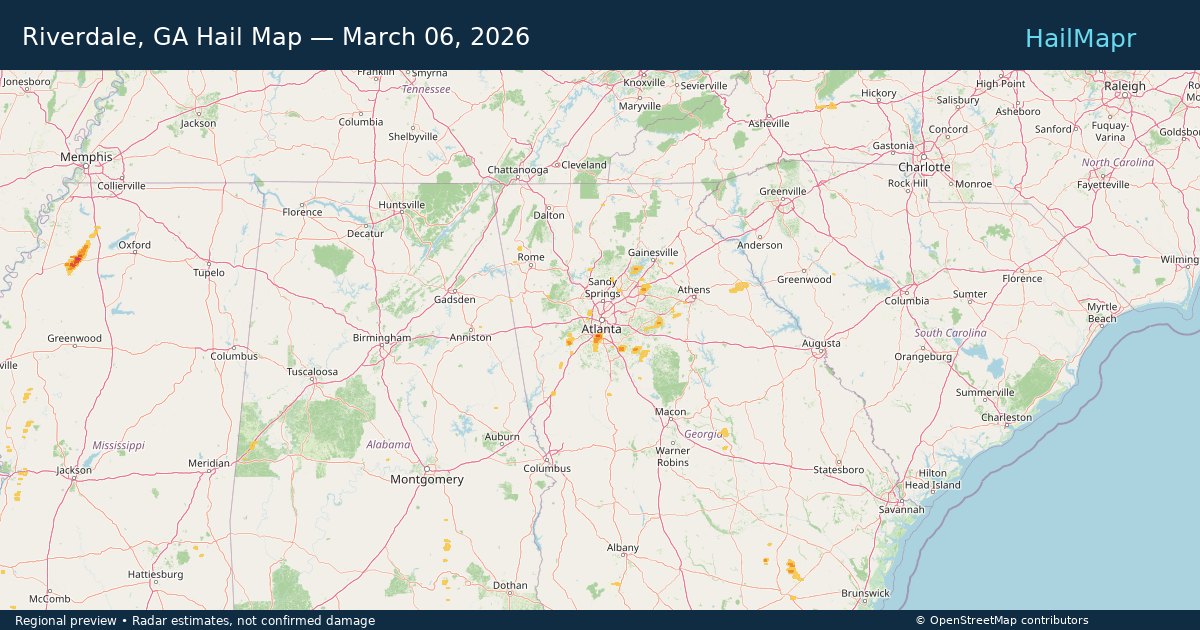Click the Florence, Alabama city label

click(x=302, y=212)
